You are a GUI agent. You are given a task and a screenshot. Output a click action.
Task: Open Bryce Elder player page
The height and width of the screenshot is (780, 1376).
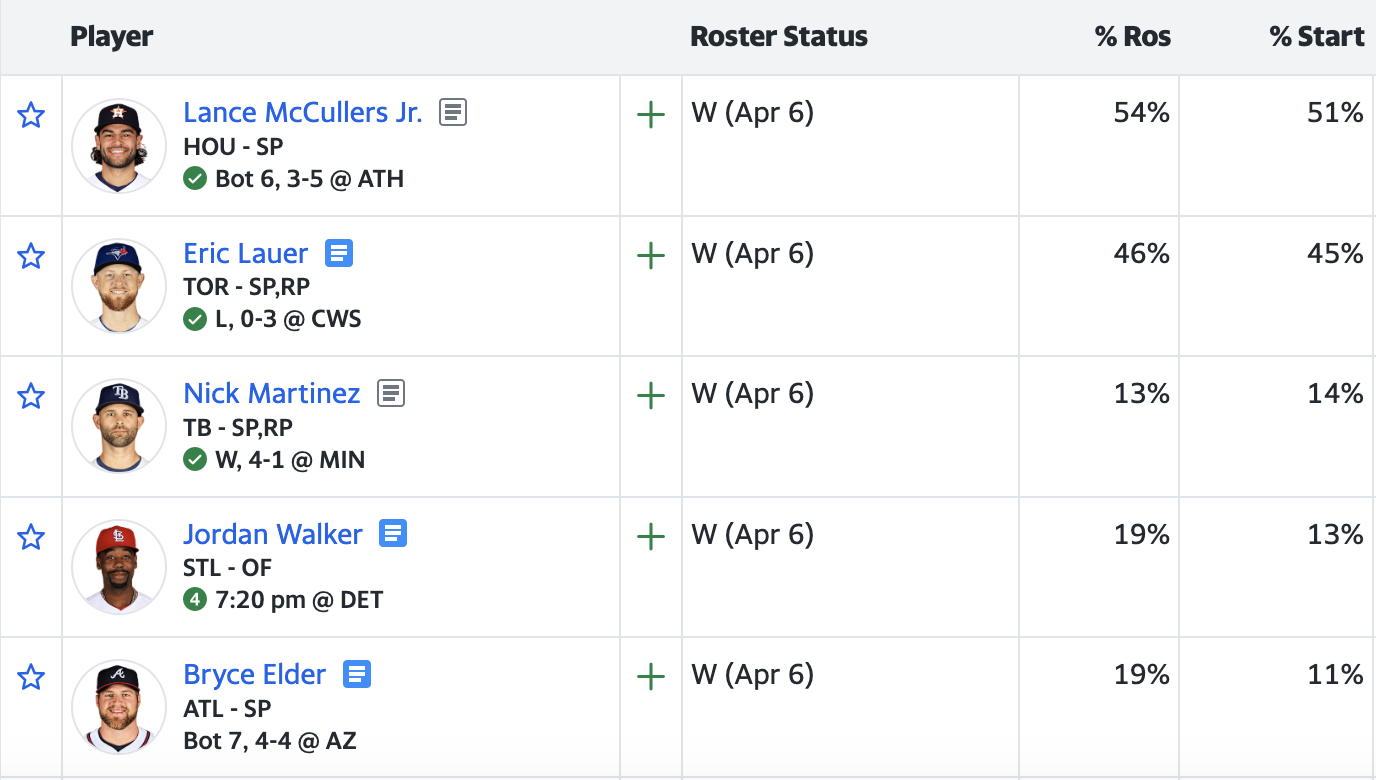(x=254, y=674)
